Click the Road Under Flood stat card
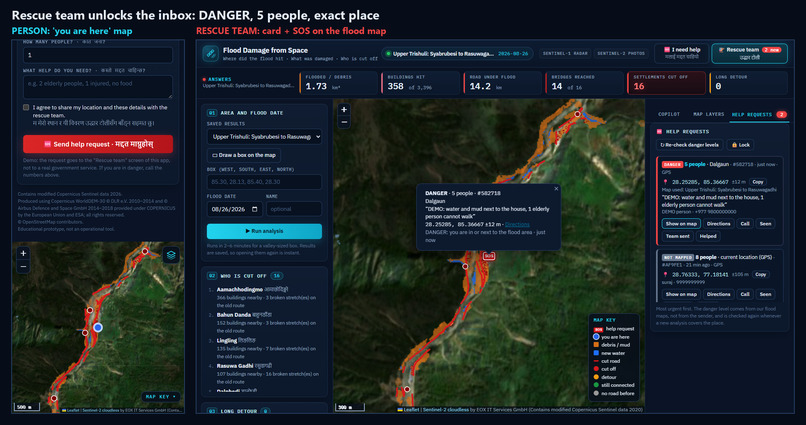Screen dimensions: 806x425 pos(502,83)
